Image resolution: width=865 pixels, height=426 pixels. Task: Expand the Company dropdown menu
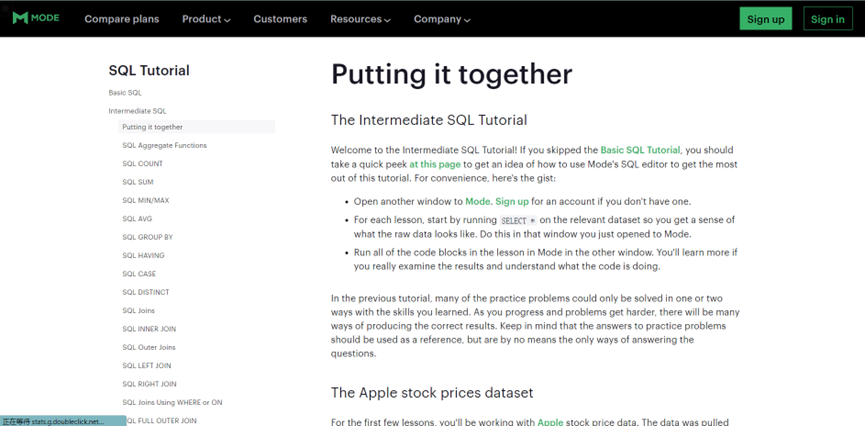tap(442, 19)
